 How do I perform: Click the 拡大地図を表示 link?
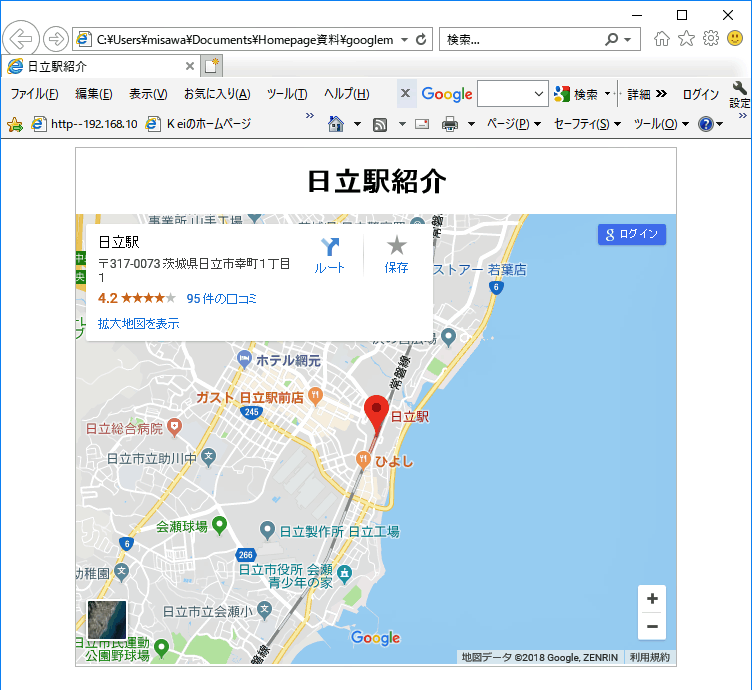139,324
